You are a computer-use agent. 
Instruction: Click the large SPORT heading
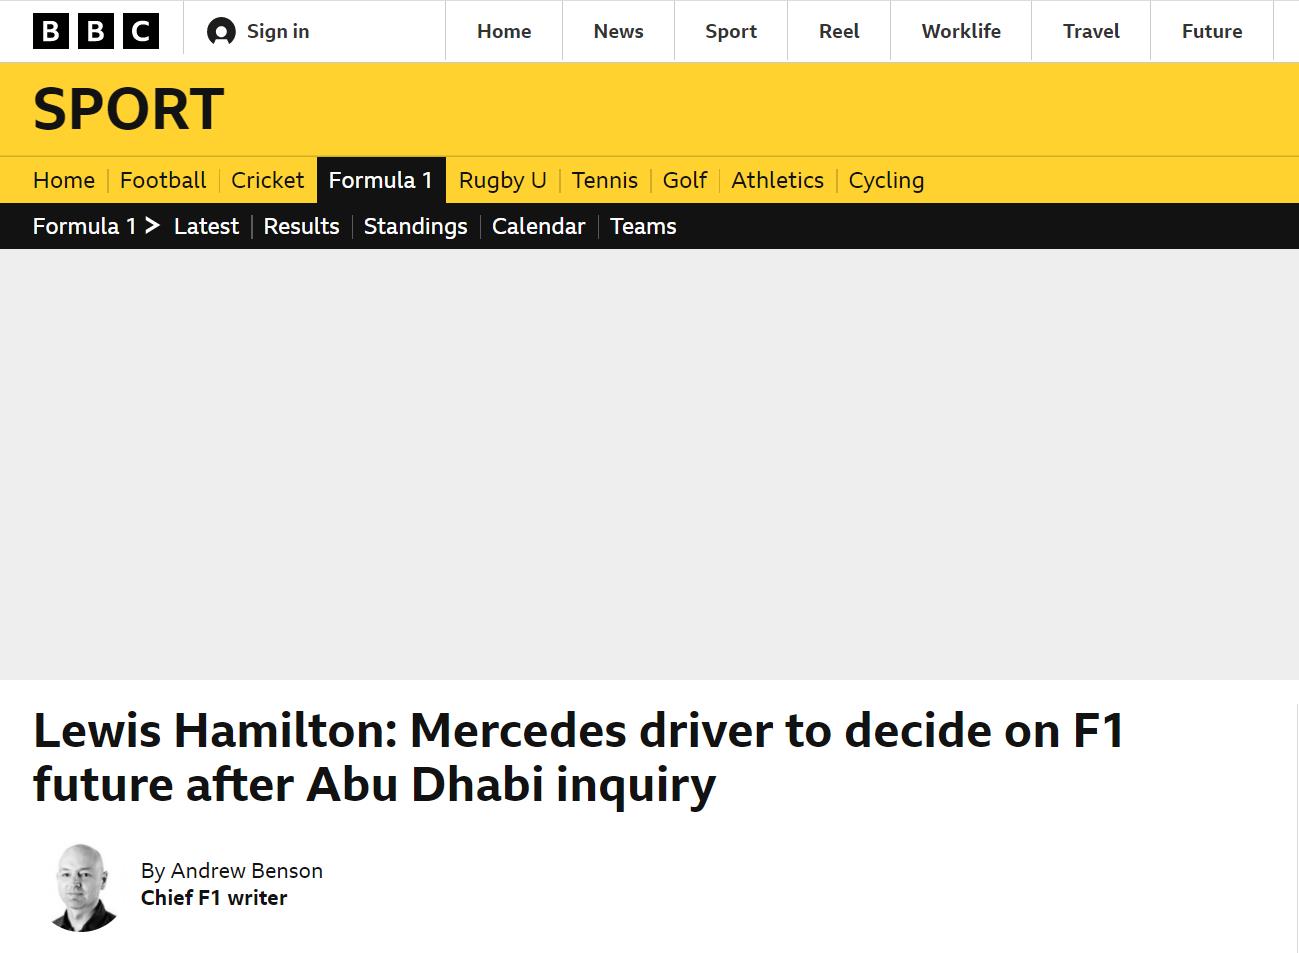128,109
